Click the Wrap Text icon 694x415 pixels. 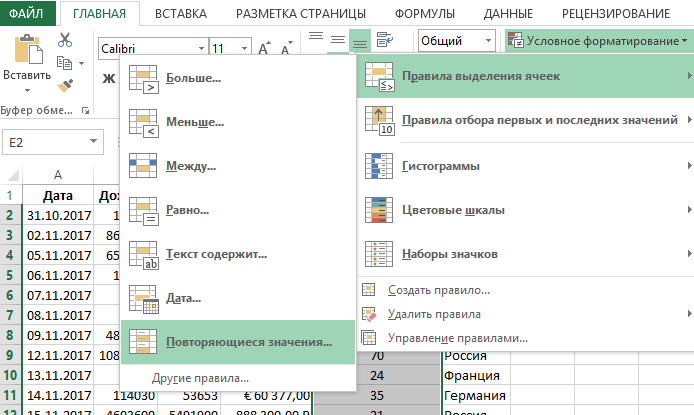tap(385, 39)
